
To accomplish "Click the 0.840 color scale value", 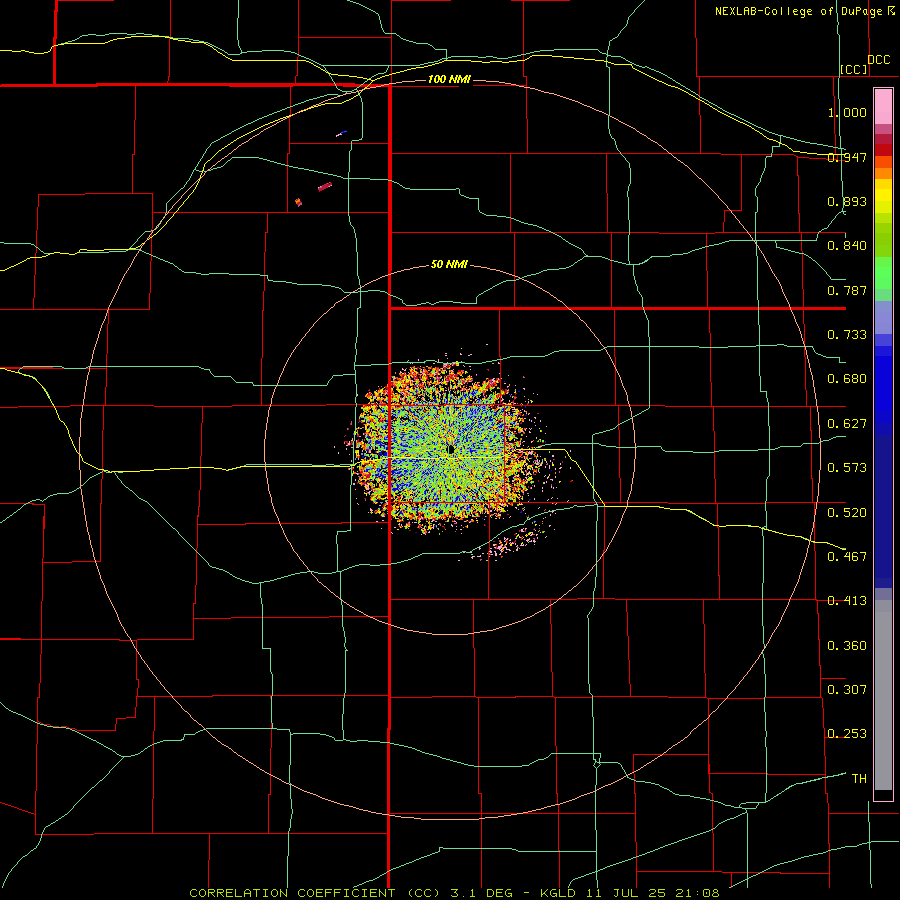I will [x=847, y=246].
